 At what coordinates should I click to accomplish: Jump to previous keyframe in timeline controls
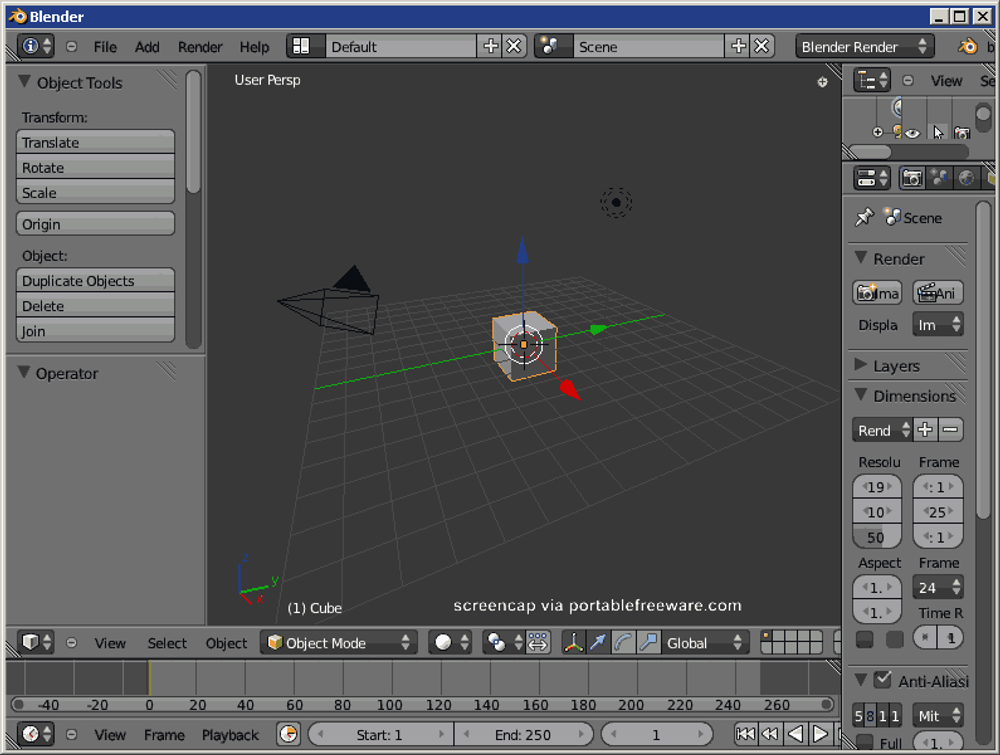pos(770,734)
